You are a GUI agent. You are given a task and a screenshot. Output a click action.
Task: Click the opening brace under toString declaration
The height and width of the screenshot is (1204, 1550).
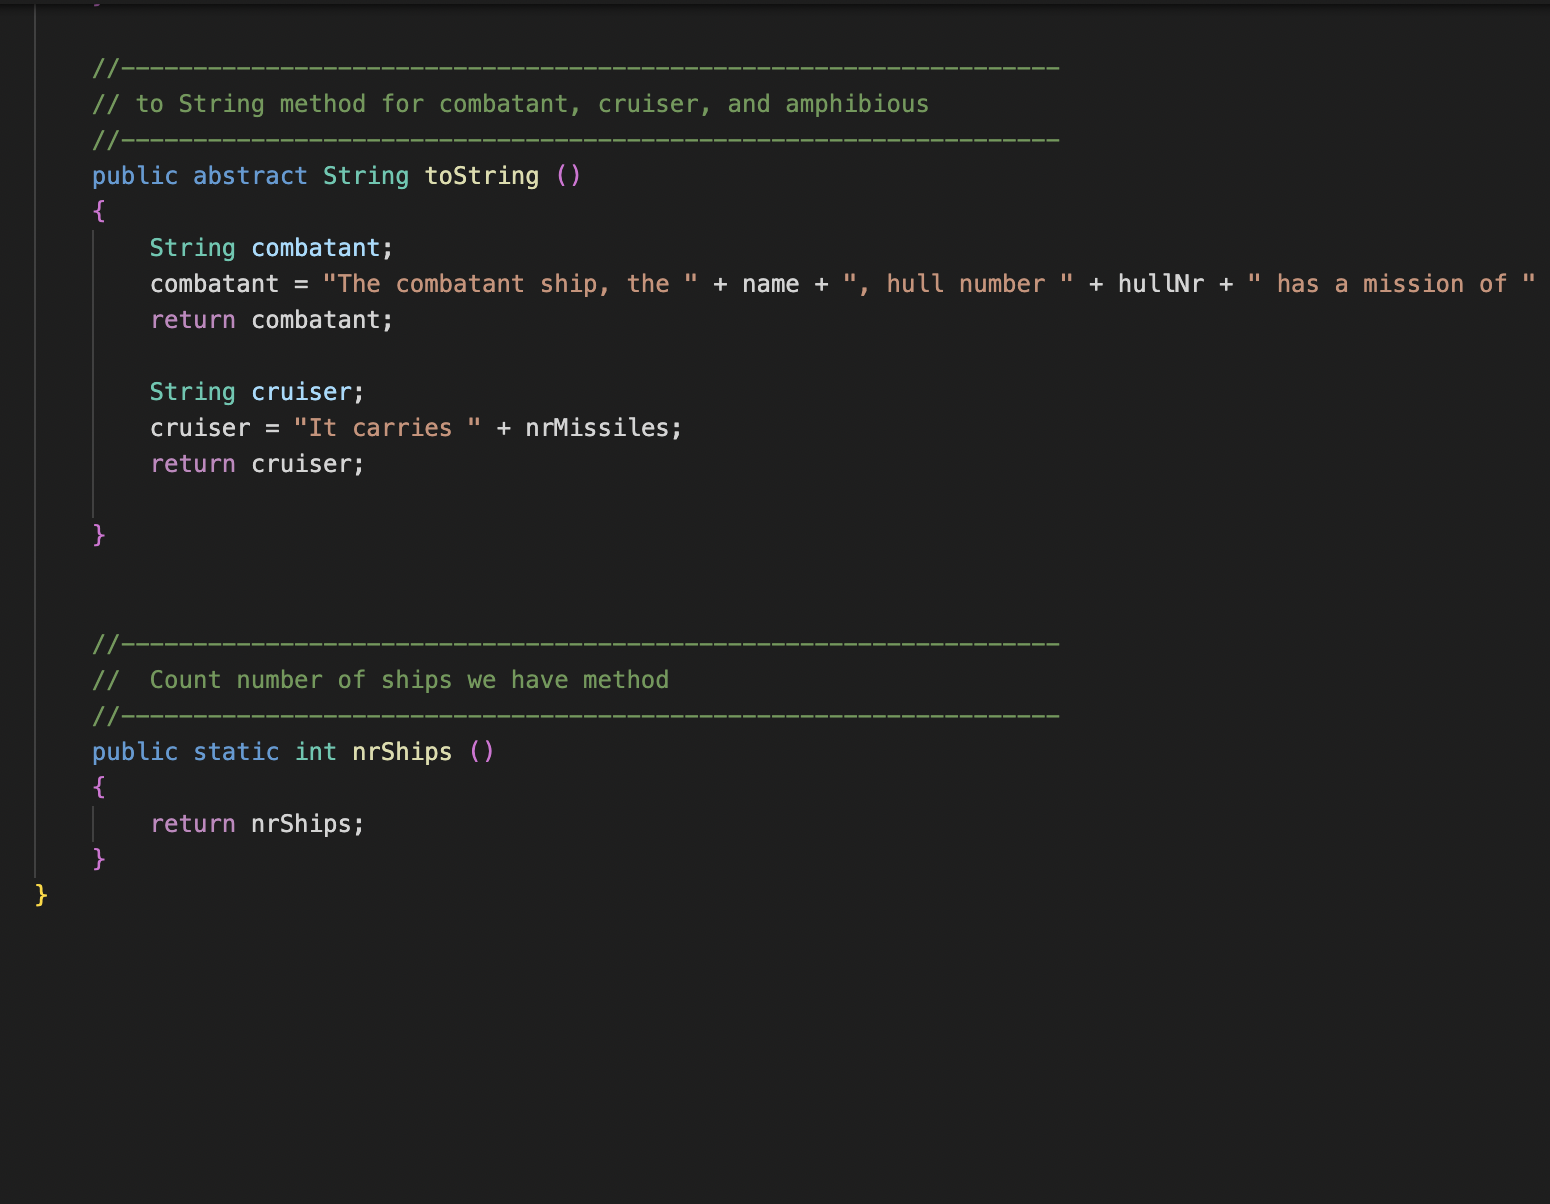[98, 211]
